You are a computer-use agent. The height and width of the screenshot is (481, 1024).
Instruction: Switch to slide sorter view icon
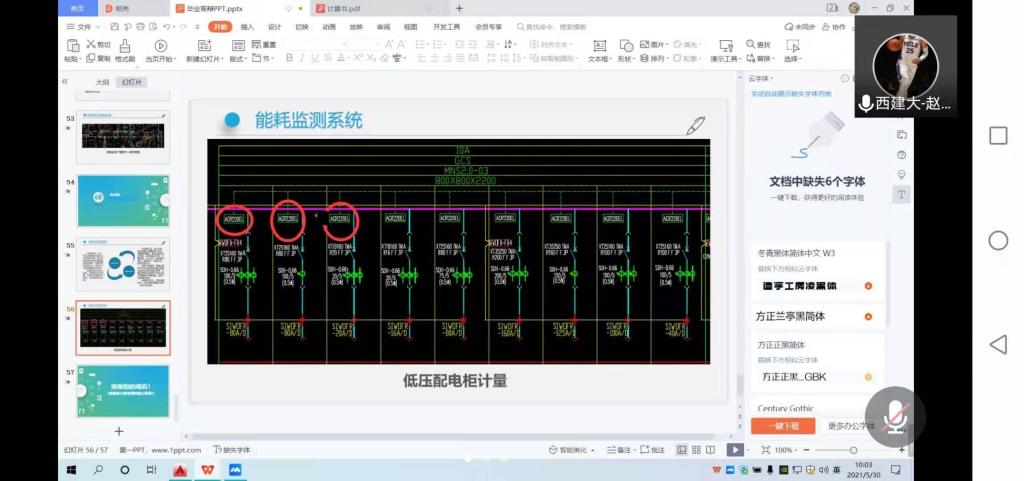click(696, 450)
